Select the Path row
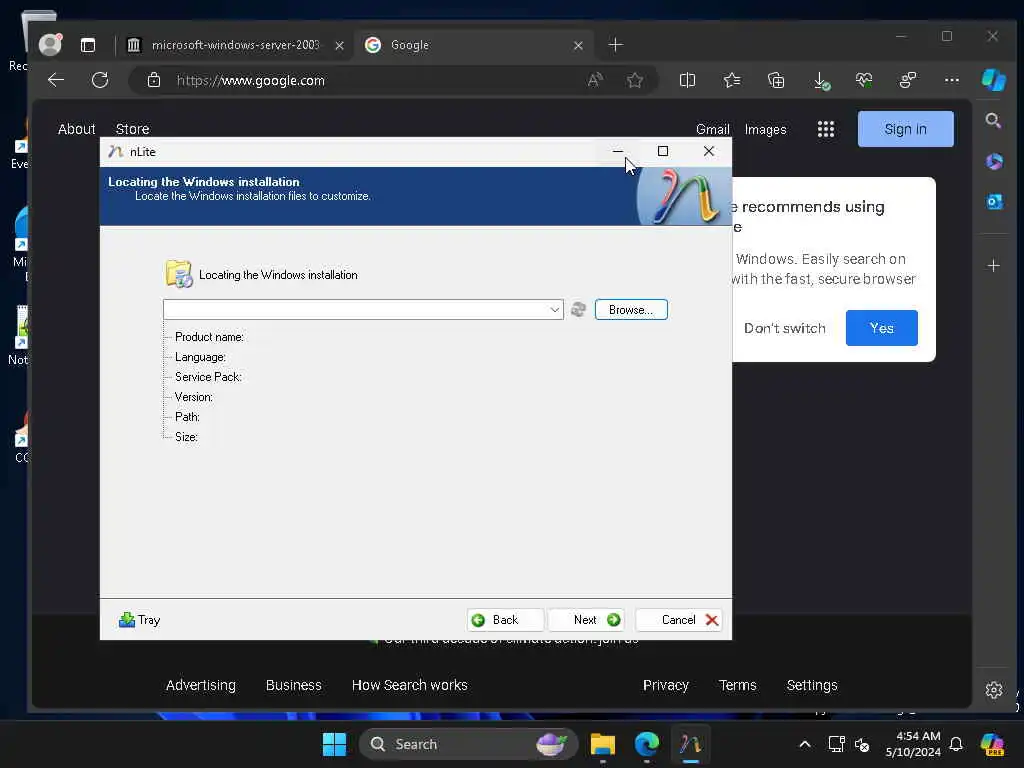The height and width of the screenshot is (768, 1024). [x=187, y=417]
